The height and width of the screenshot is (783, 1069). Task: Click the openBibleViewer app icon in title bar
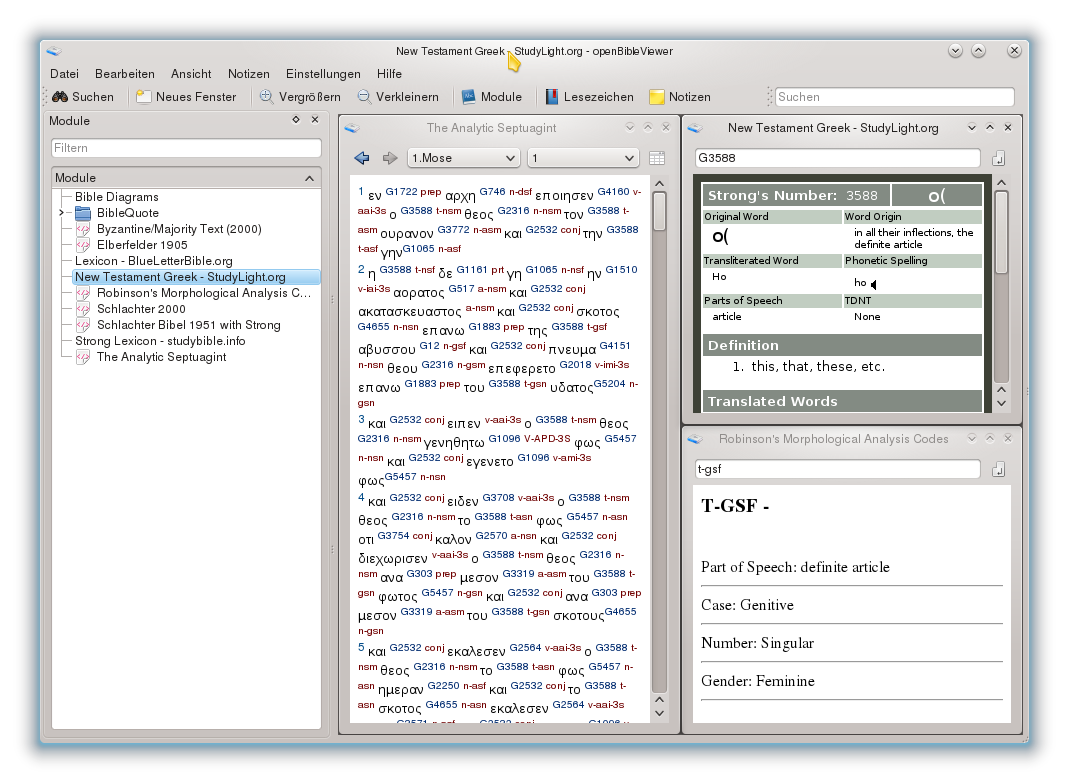pos(54,51)
